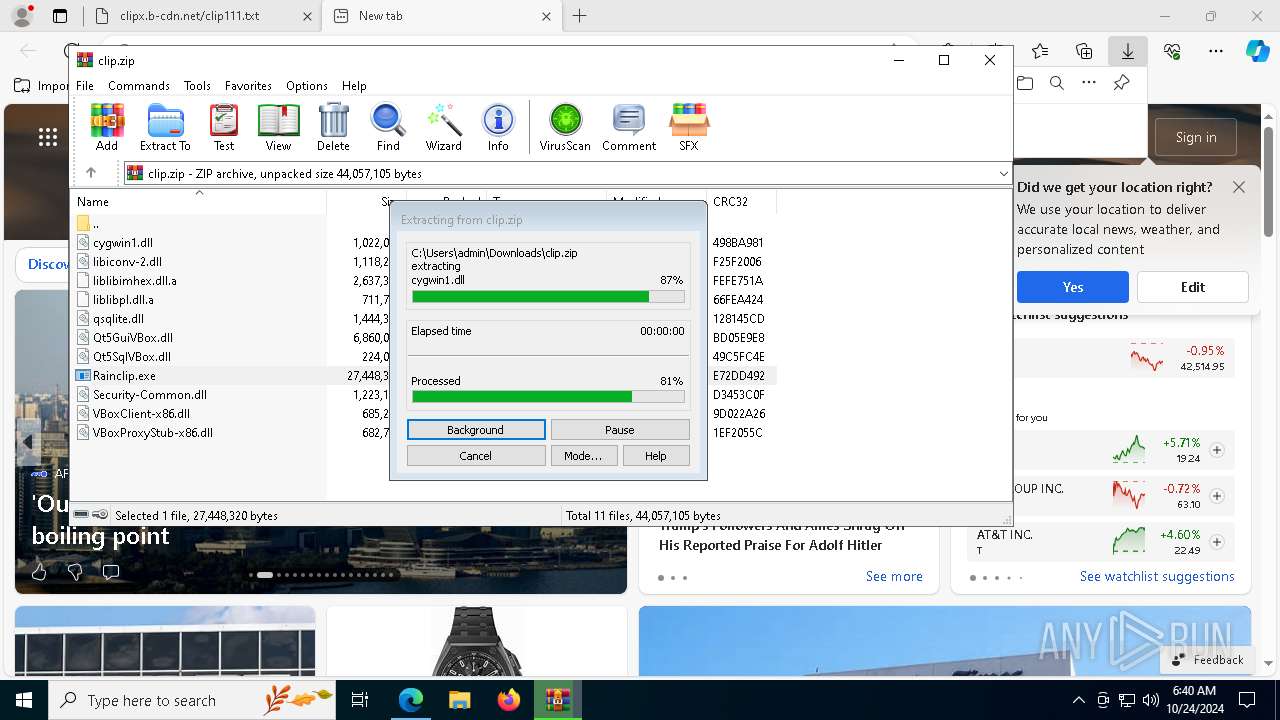
Task: Add the +5.71% stock to watchlist
Action: (x=1217, y=450)
